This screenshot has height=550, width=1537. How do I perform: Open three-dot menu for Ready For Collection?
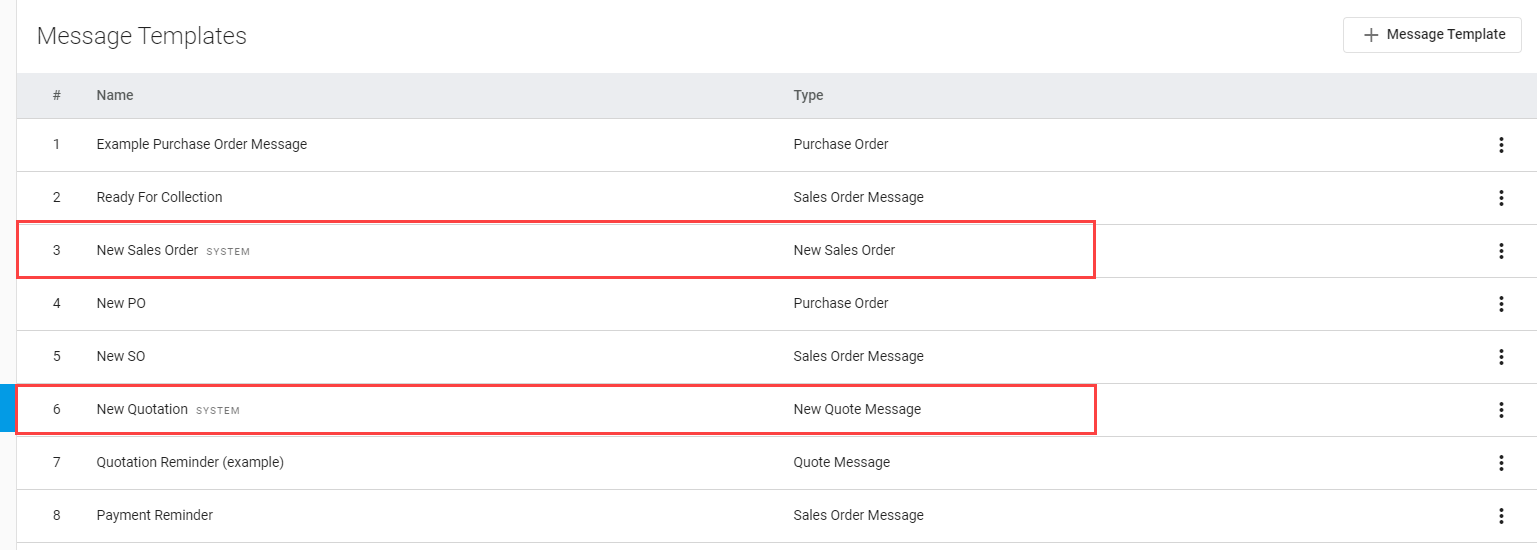[x=1500, y=198]
